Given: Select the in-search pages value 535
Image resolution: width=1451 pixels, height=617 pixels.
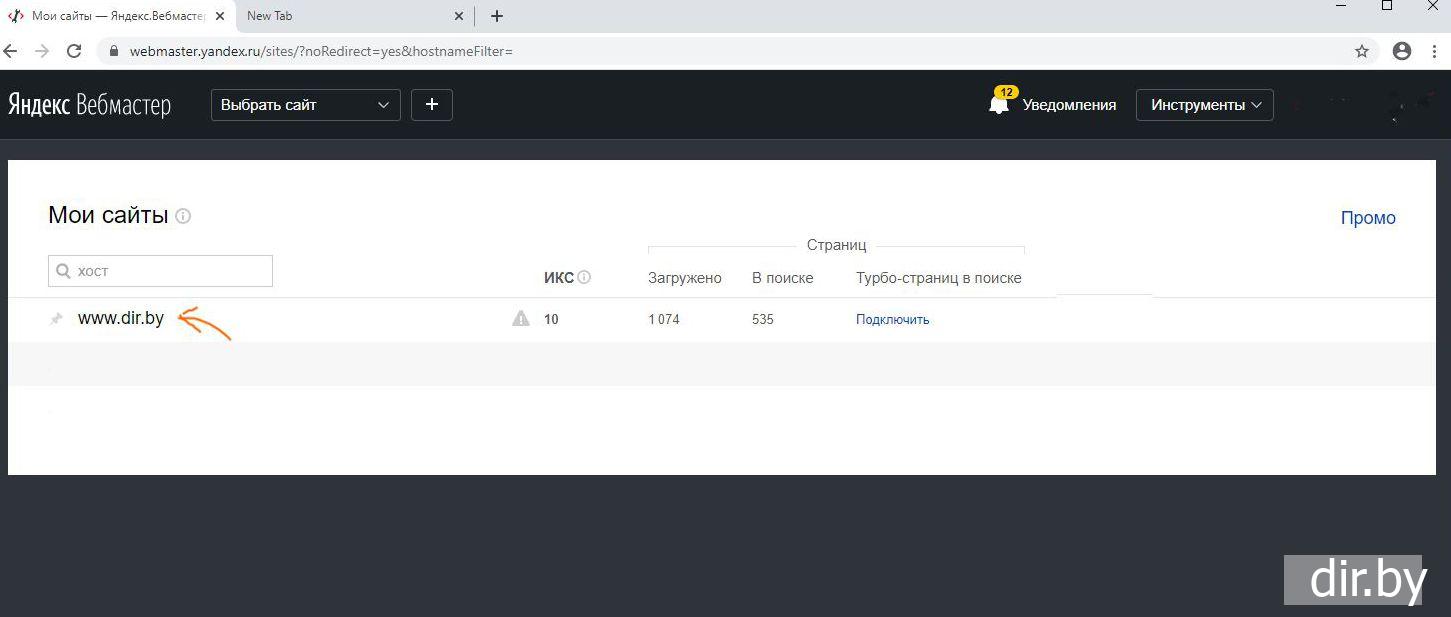Looking at the screenshot, I should coord(762,320).
